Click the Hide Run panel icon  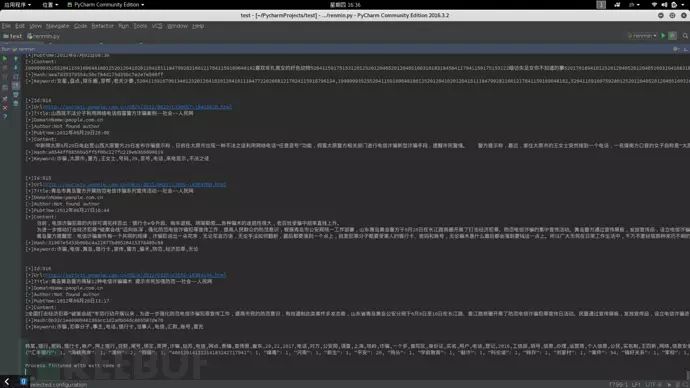685,49
